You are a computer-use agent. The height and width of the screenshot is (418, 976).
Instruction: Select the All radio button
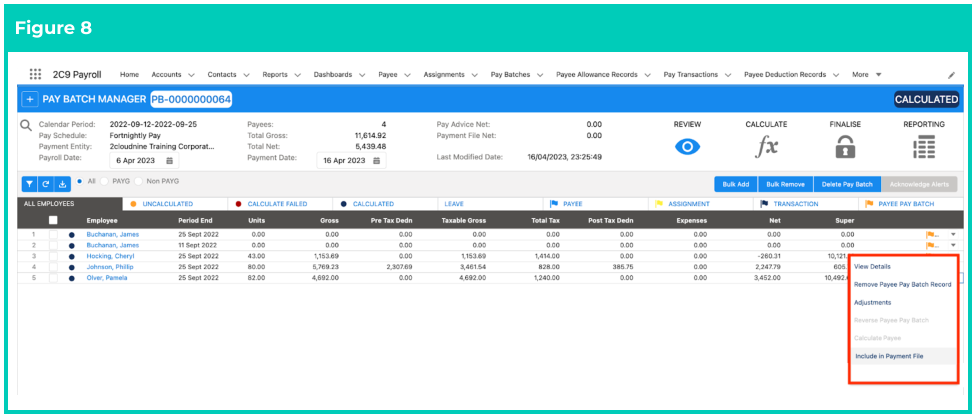tap(79, 181)
